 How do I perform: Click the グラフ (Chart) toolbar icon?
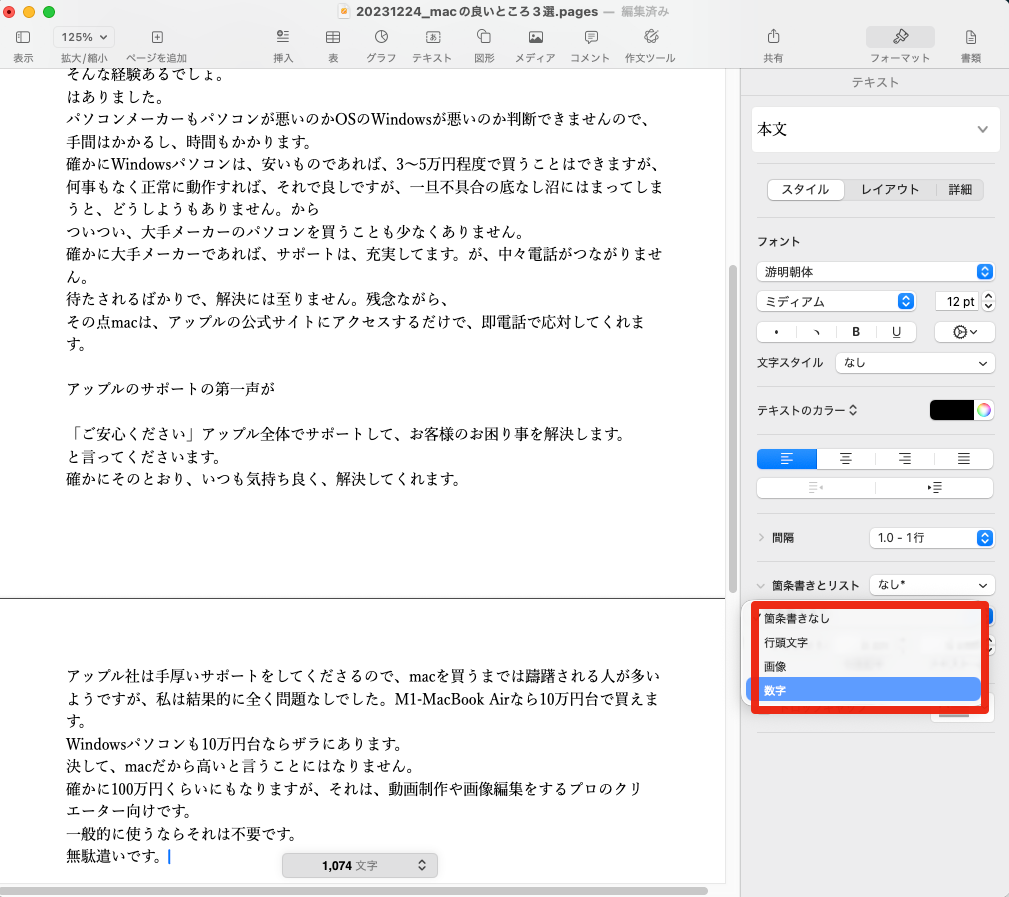pos(381,44)
